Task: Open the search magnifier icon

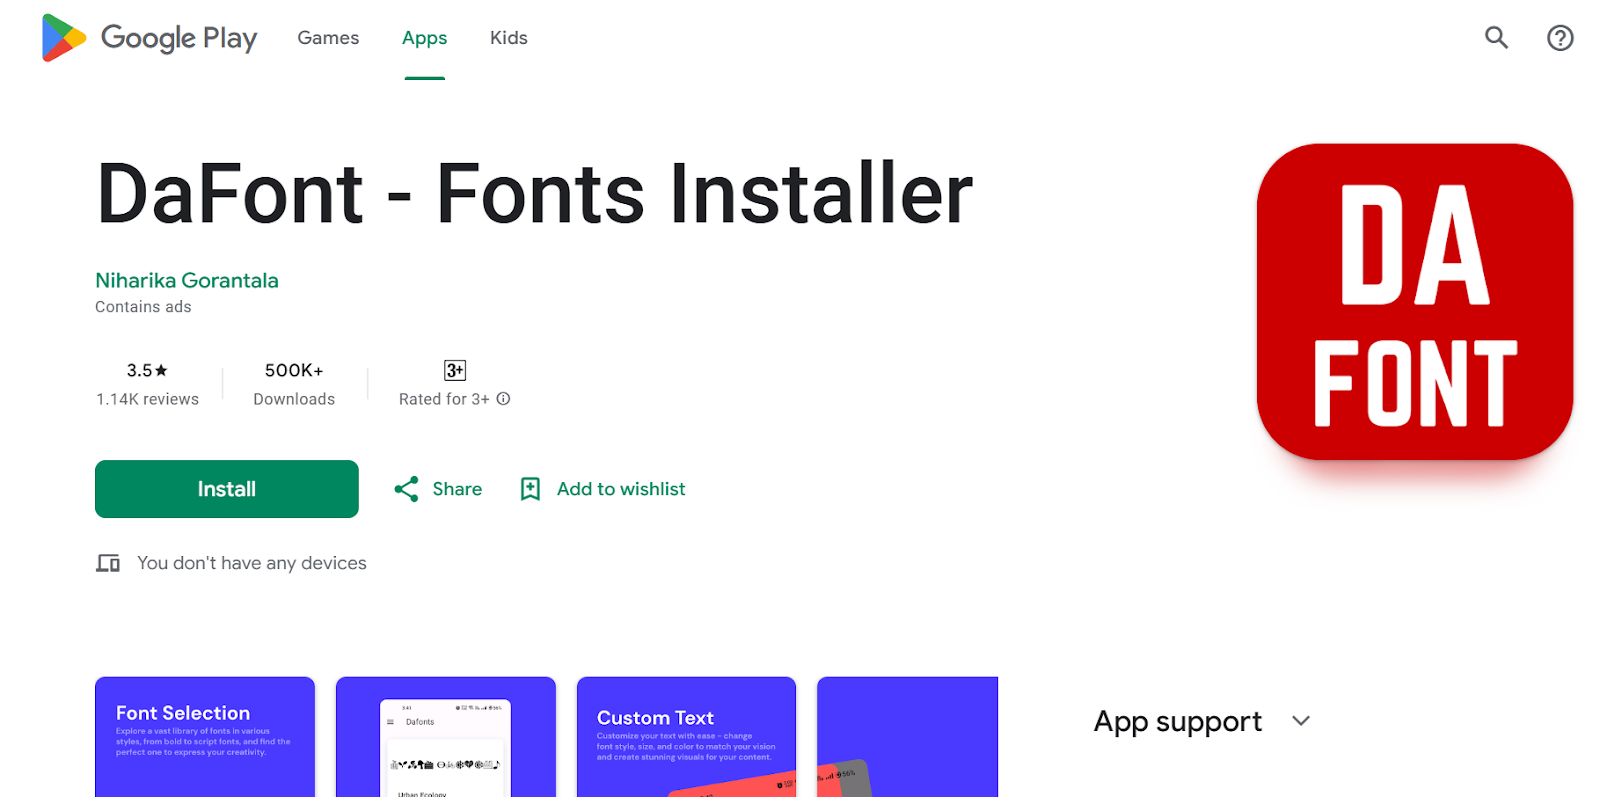Action: pyautogui.click(x=1496, y=38)
